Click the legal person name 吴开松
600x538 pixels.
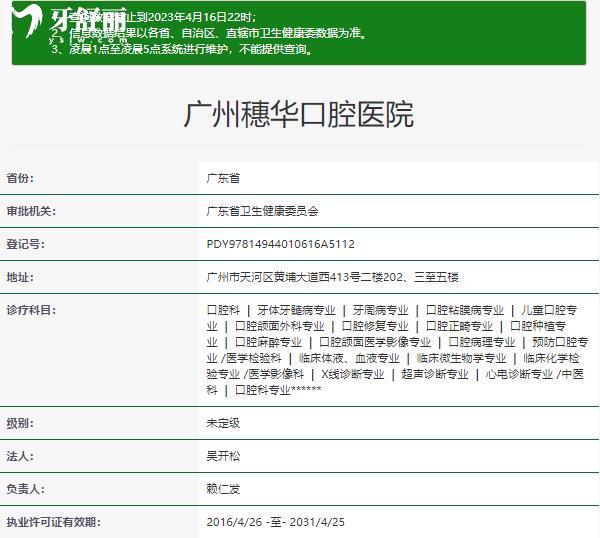tap(223, 456)
